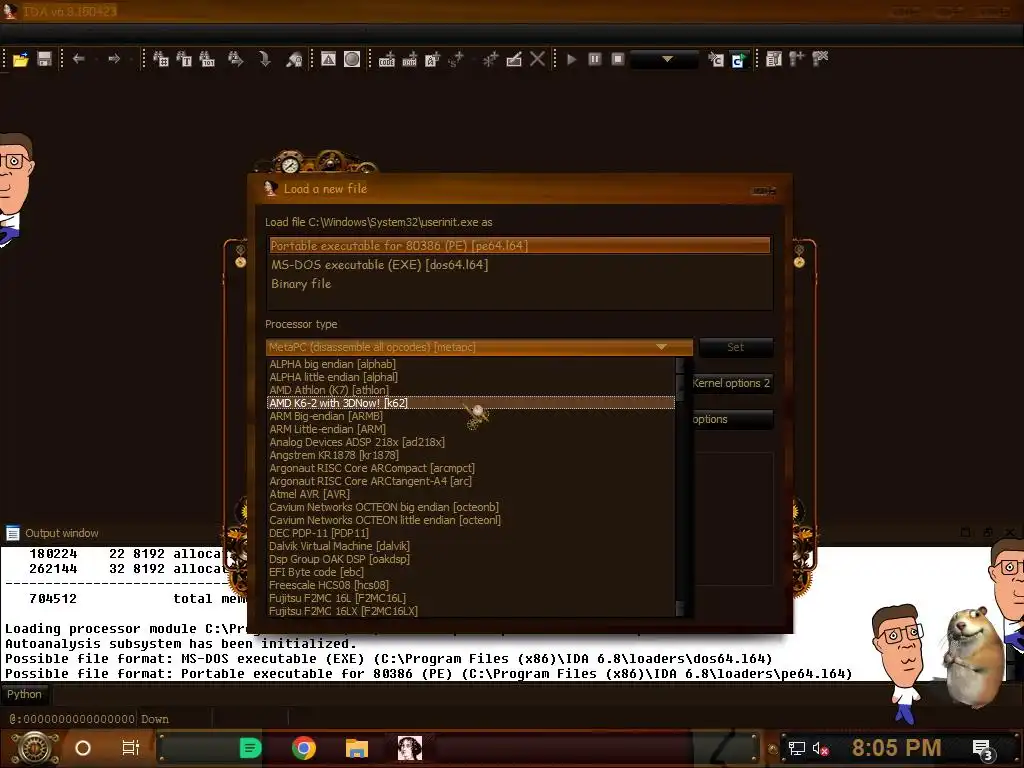Click the binoculars search icon with grid

161,59
